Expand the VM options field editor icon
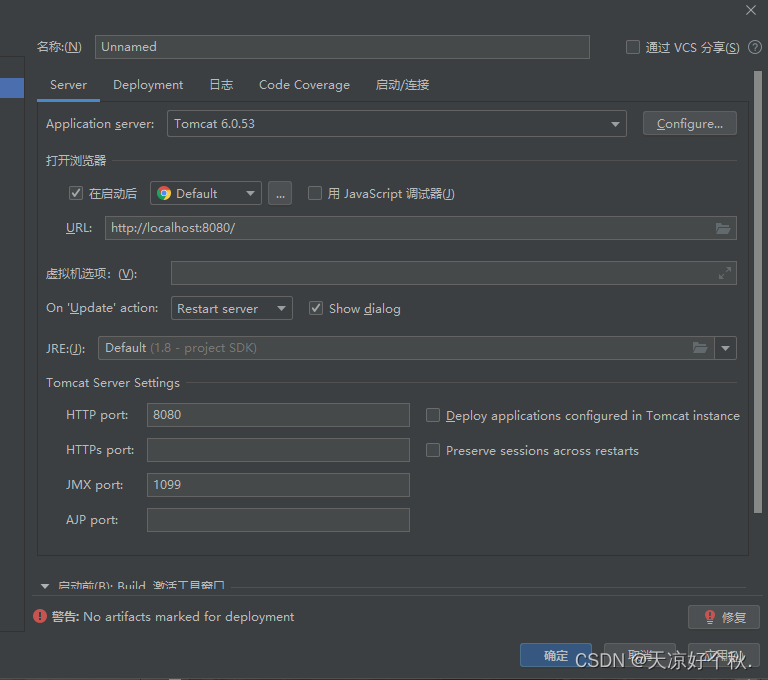 point(725,273)
